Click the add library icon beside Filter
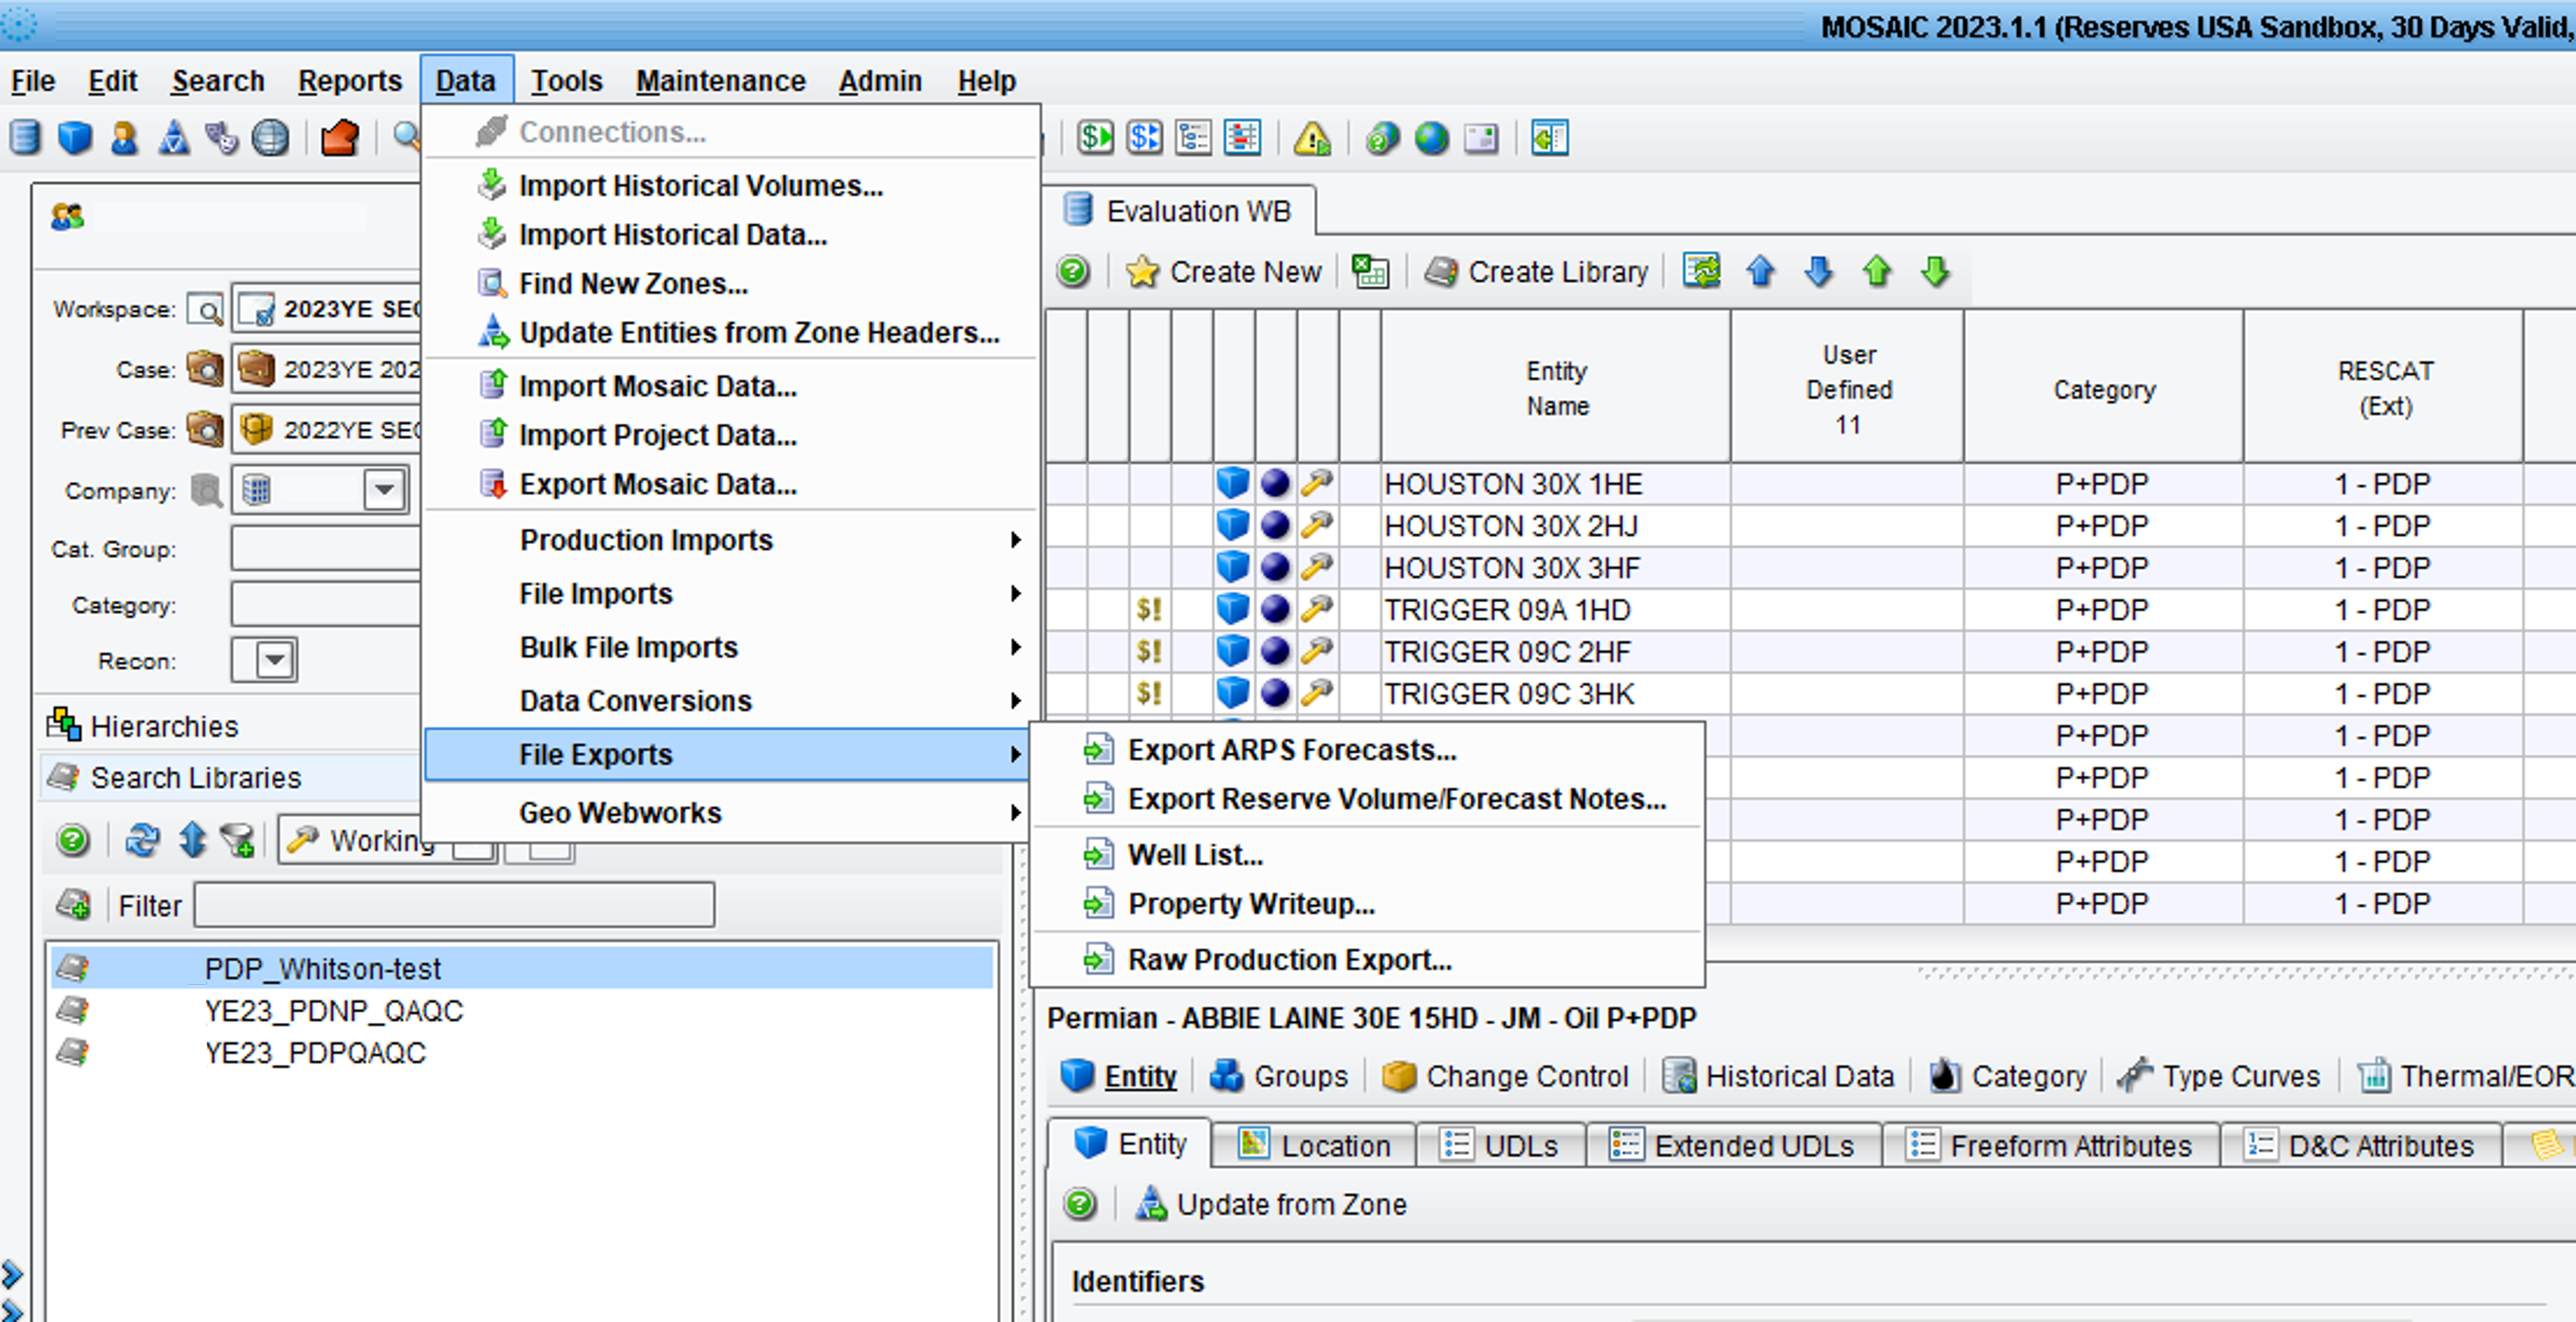2576x1322 pixels. click(73, 905)
